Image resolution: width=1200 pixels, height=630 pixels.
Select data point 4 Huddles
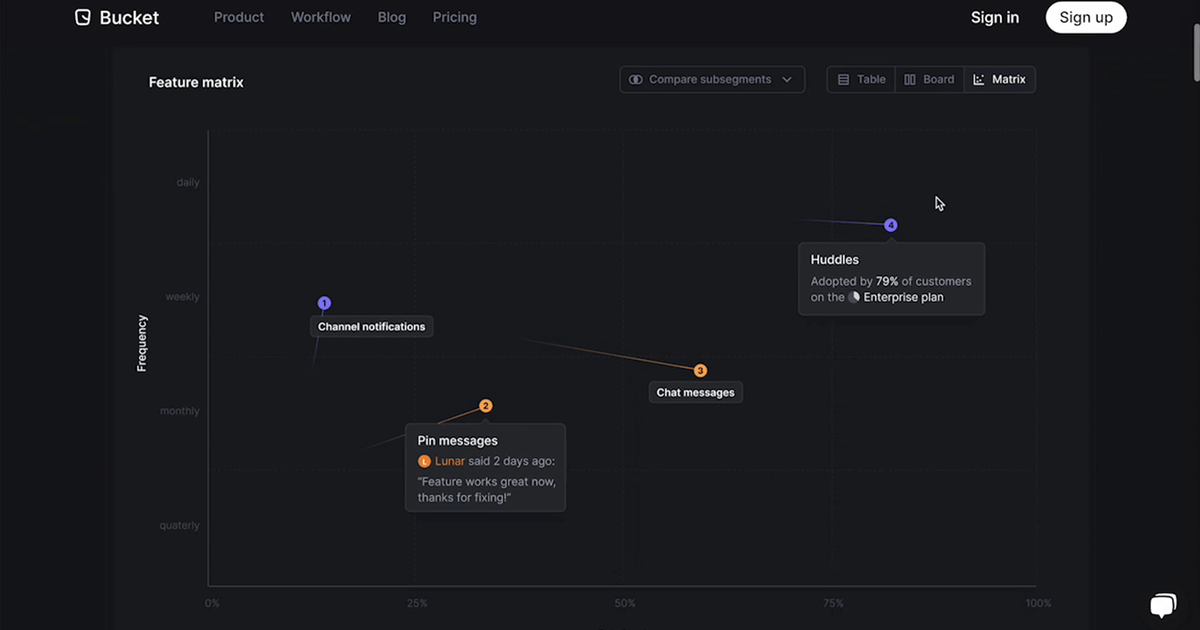pos(891,226)
